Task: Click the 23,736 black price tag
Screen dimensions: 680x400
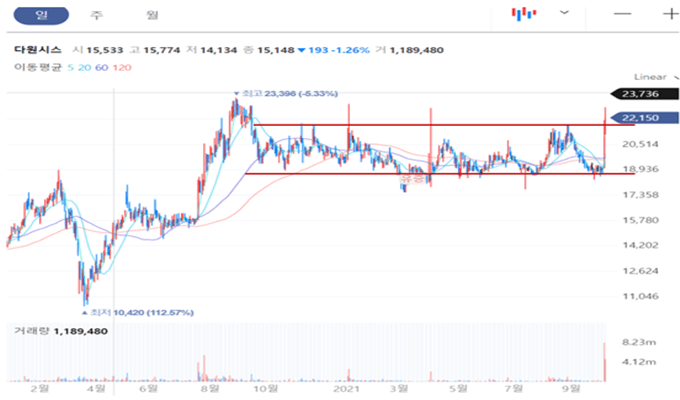Action: (644, 94)
